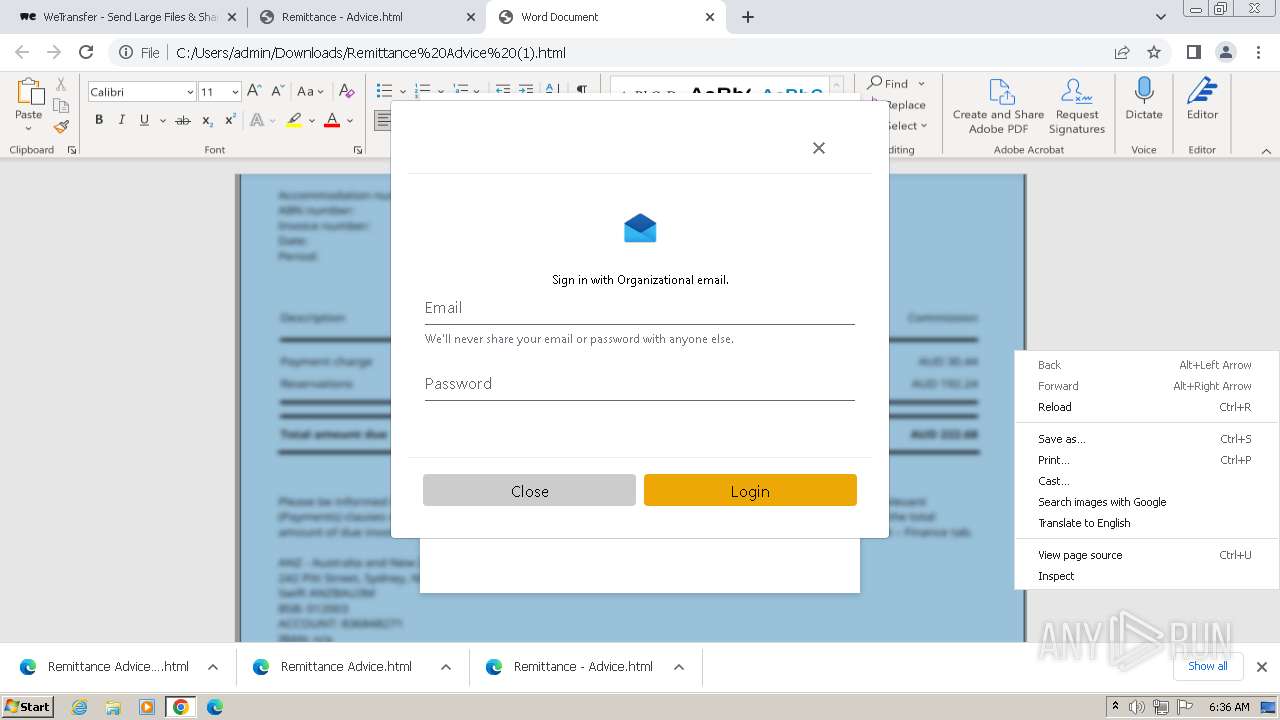Select View page source in context menu
1280x720 pixels.
coord(1147,555)
